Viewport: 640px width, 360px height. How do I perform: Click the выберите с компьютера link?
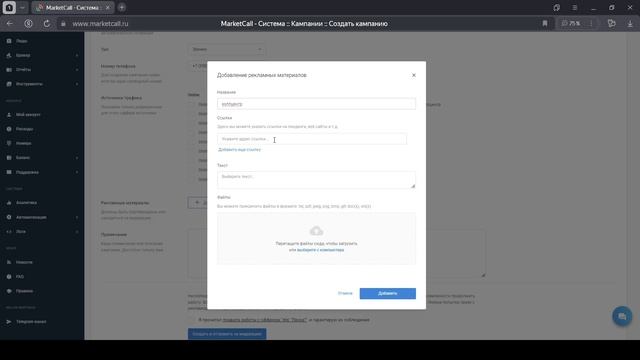(320, 250)
